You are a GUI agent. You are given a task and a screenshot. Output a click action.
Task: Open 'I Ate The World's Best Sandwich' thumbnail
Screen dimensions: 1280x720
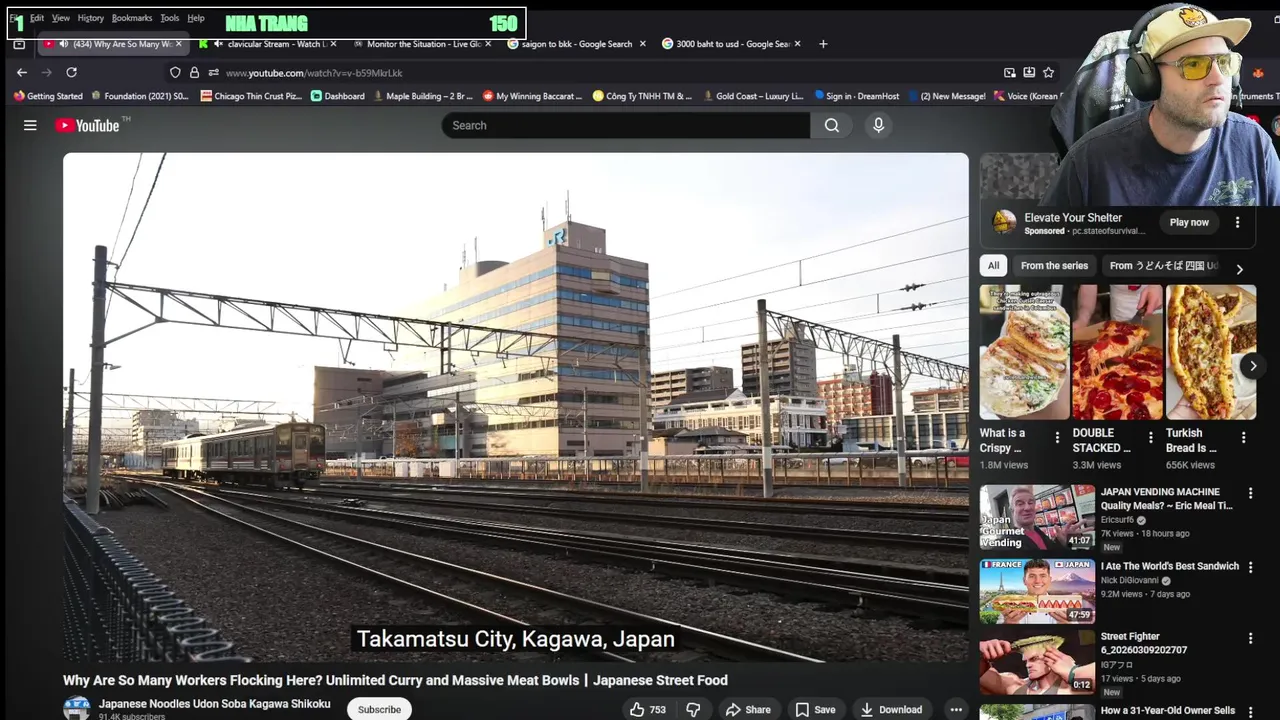(1037, 591)
